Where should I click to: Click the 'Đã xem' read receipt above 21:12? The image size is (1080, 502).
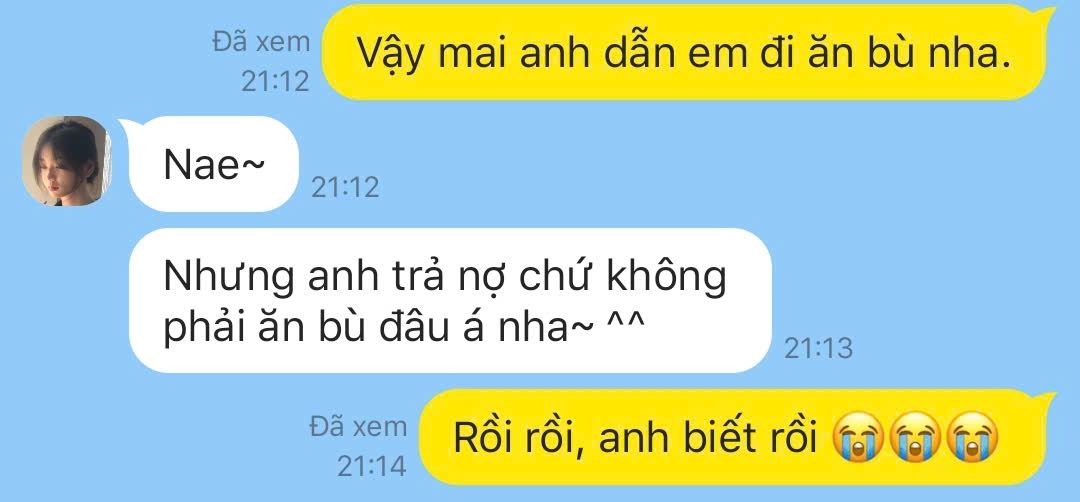[x=261, y=42]
